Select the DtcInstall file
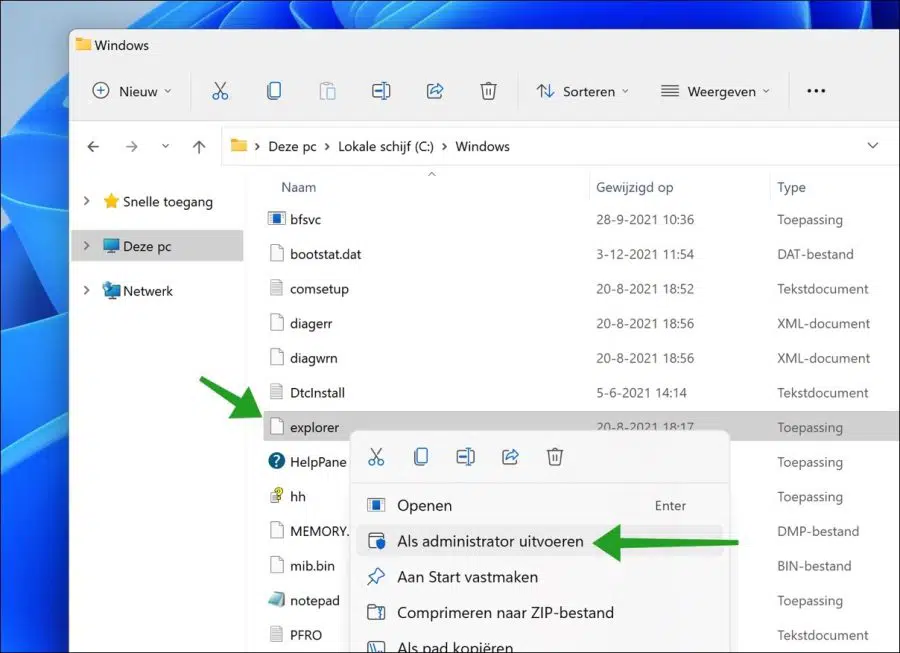This screenshot has height=653, width=900. (x=317, y=392)
